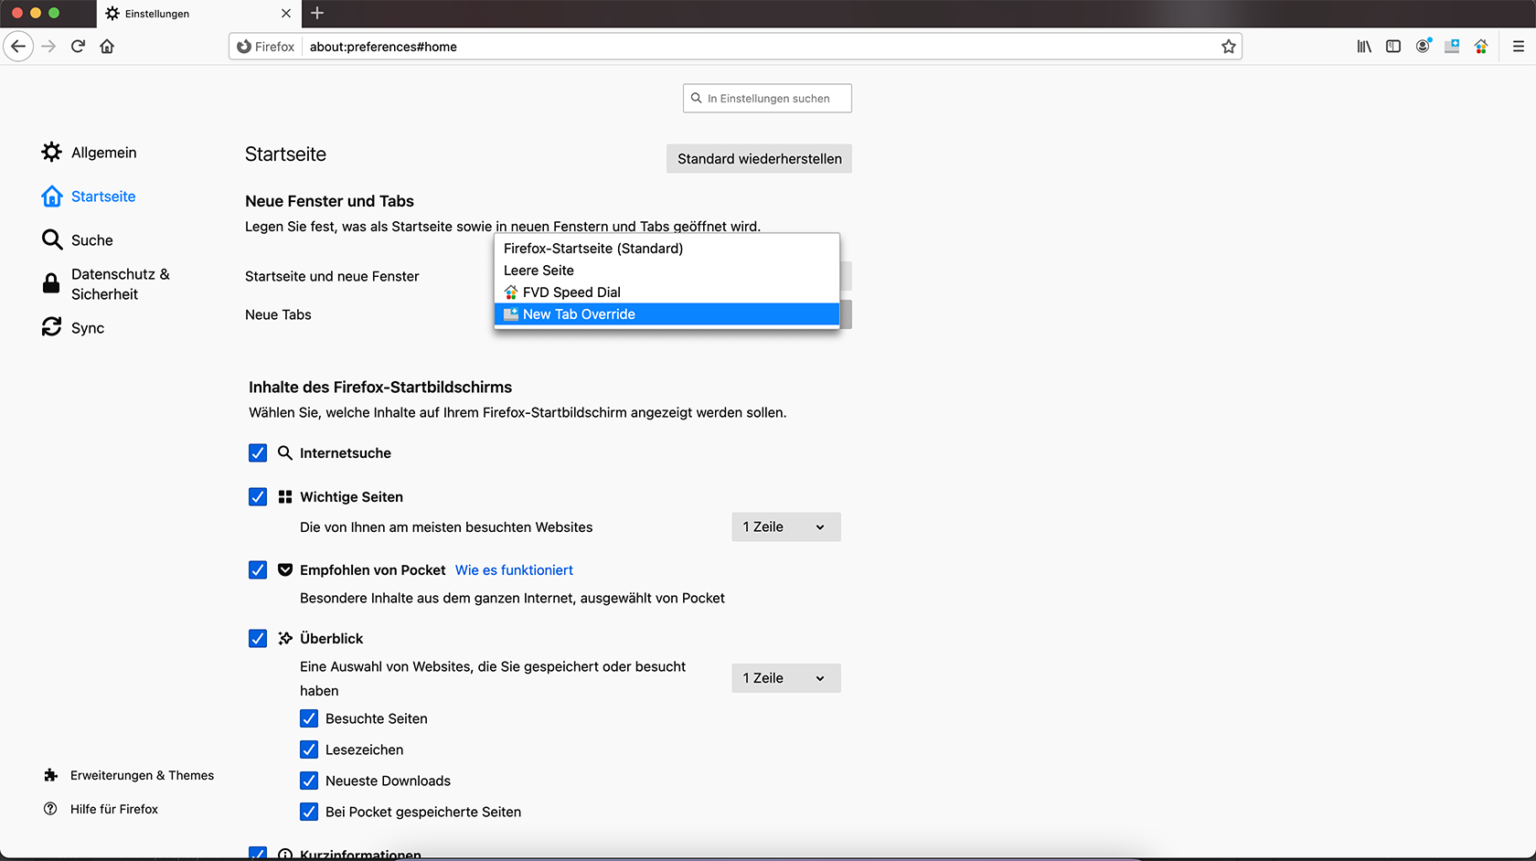Open Erweiterungen & Themes
Viewport: 1536px width, 861px height.
pos(129,775)
